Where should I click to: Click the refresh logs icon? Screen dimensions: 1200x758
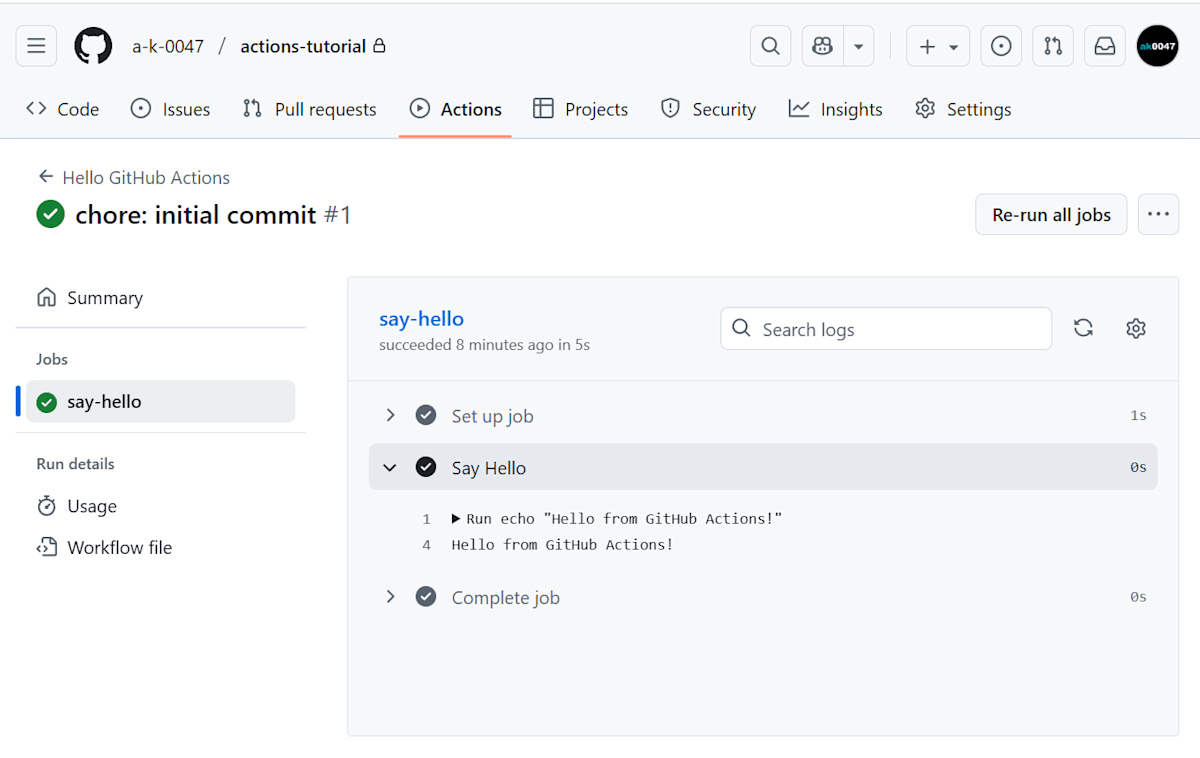(1083, 328)
